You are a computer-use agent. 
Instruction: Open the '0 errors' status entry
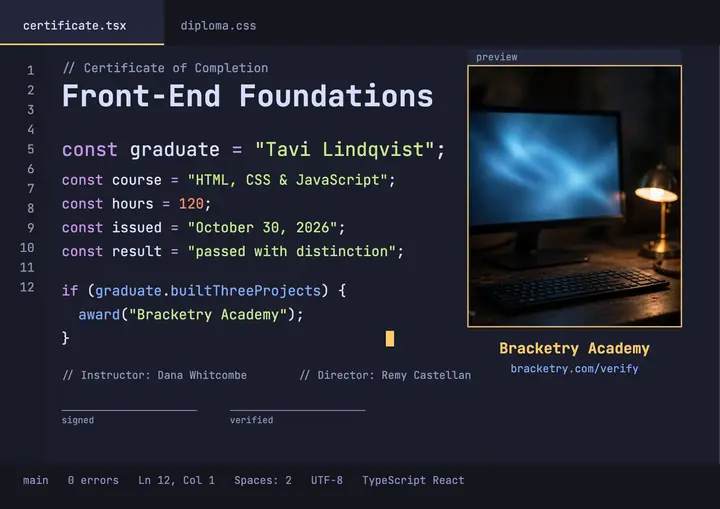click(x=93, y=480)
